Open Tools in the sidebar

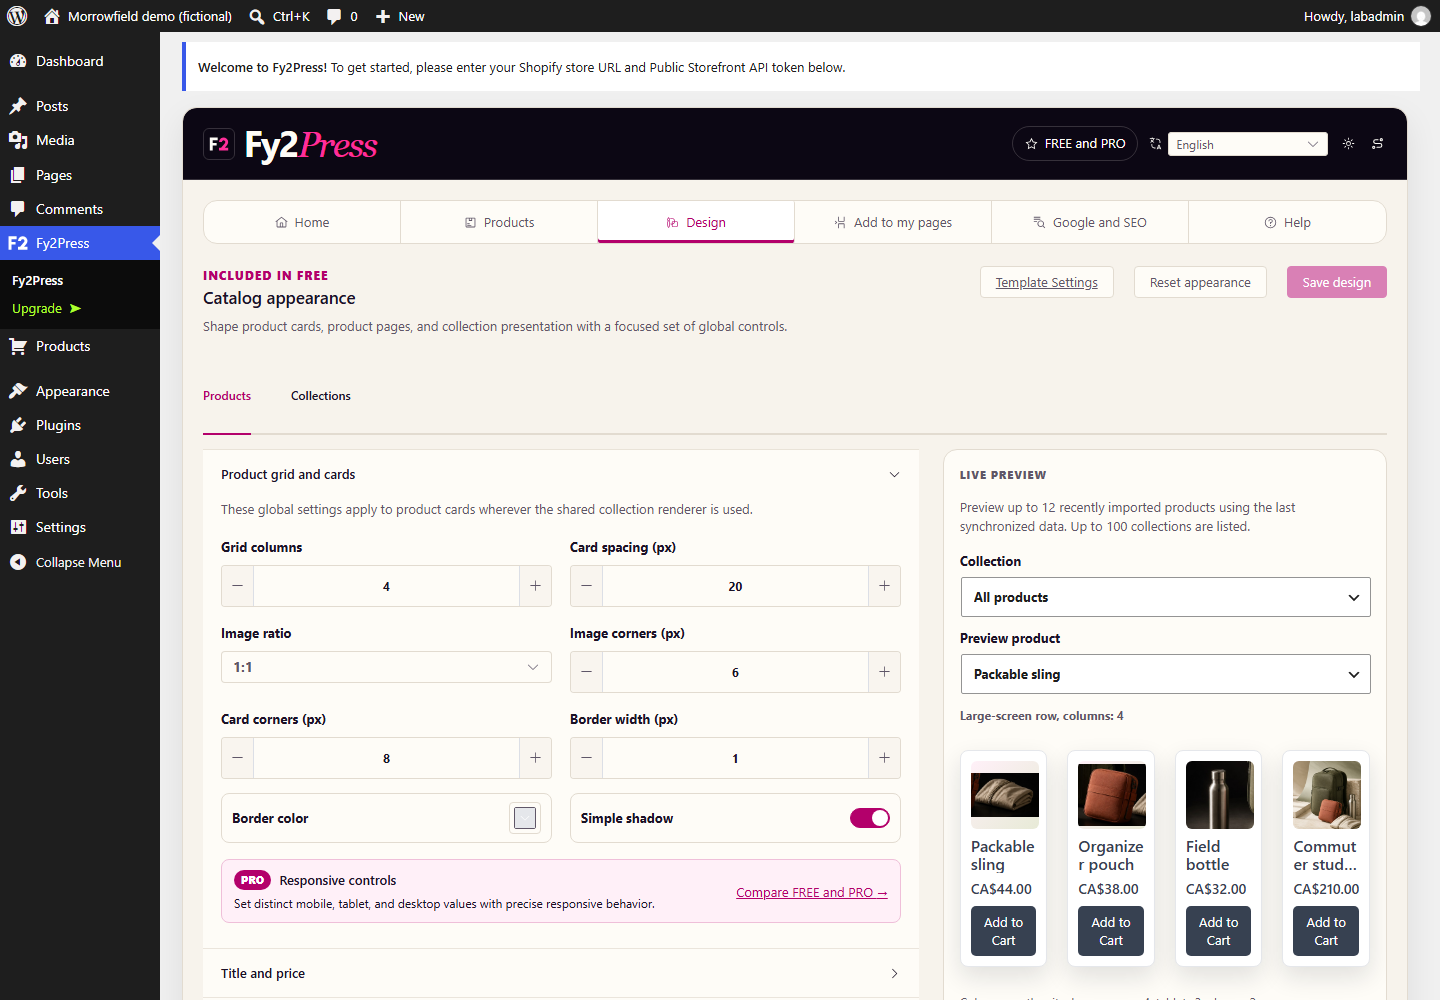80,493
